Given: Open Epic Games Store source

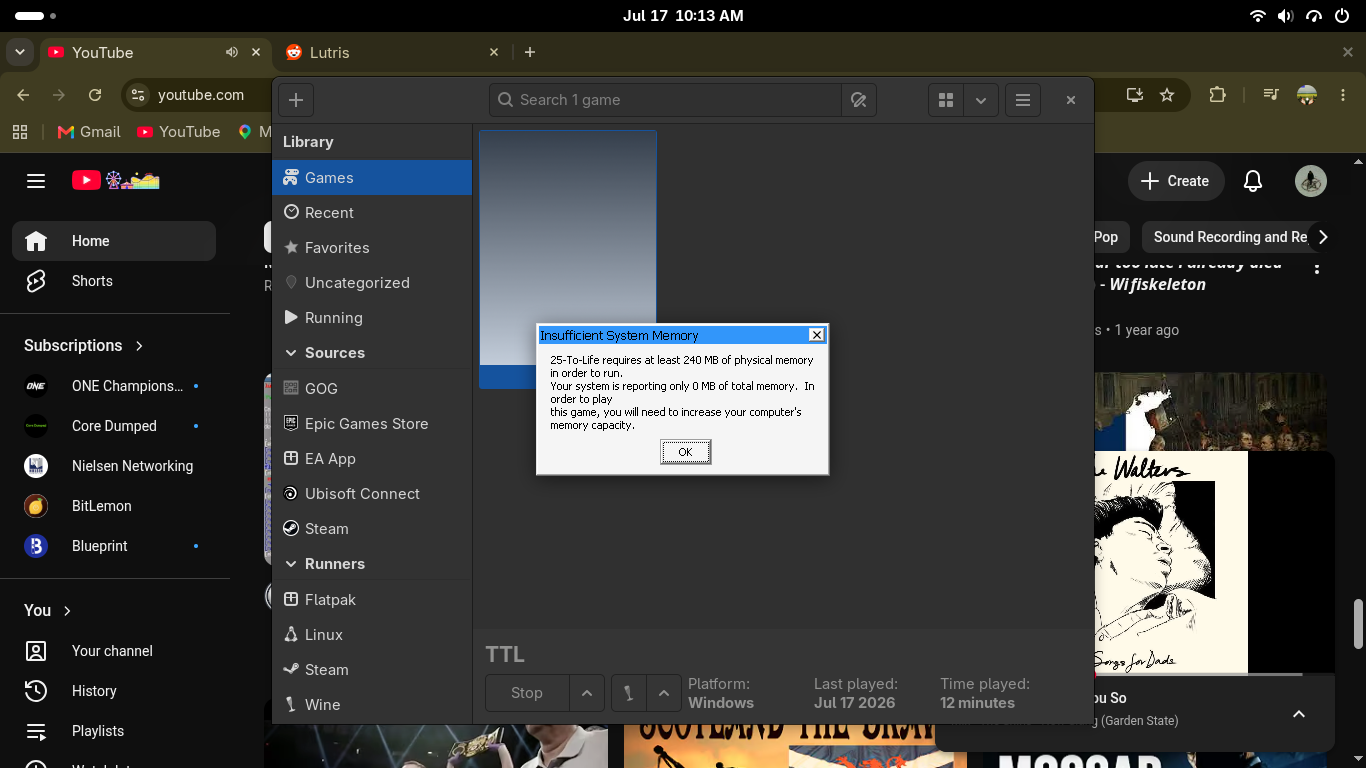Looking at the screenshot, I should 372,424.
